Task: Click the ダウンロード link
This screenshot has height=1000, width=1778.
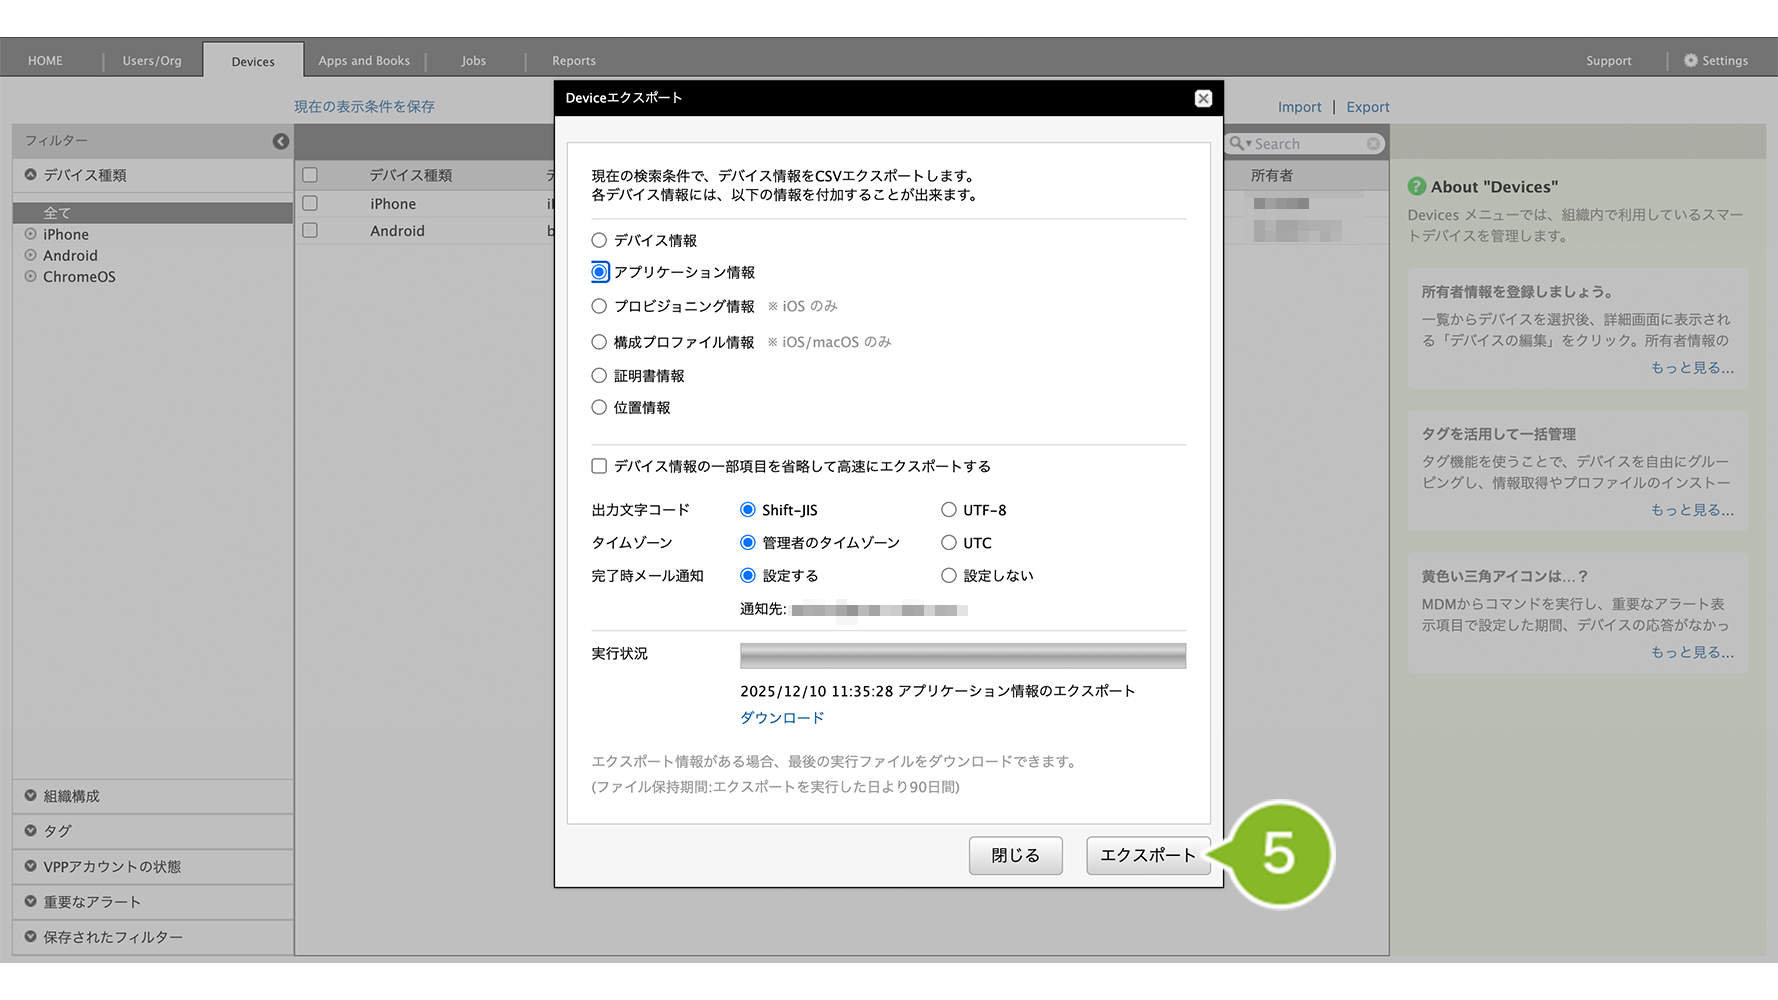Action: coord(782,718)
